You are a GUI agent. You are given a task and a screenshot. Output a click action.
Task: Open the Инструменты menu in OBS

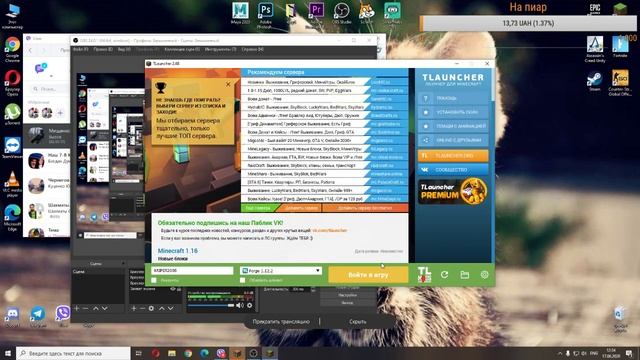[220, 49]
